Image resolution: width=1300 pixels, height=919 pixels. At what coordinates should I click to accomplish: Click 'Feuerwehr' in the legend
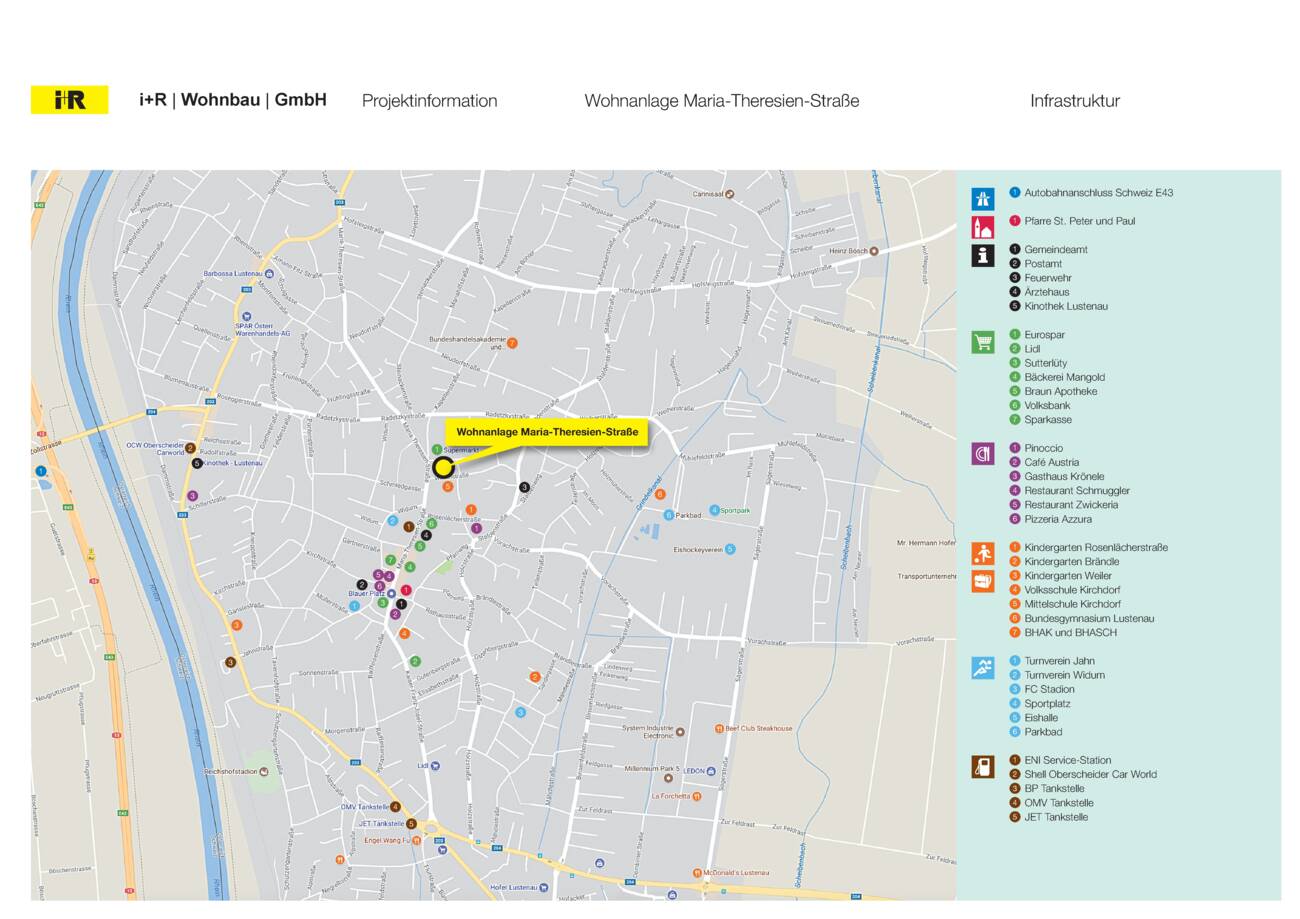(1047, 278)
